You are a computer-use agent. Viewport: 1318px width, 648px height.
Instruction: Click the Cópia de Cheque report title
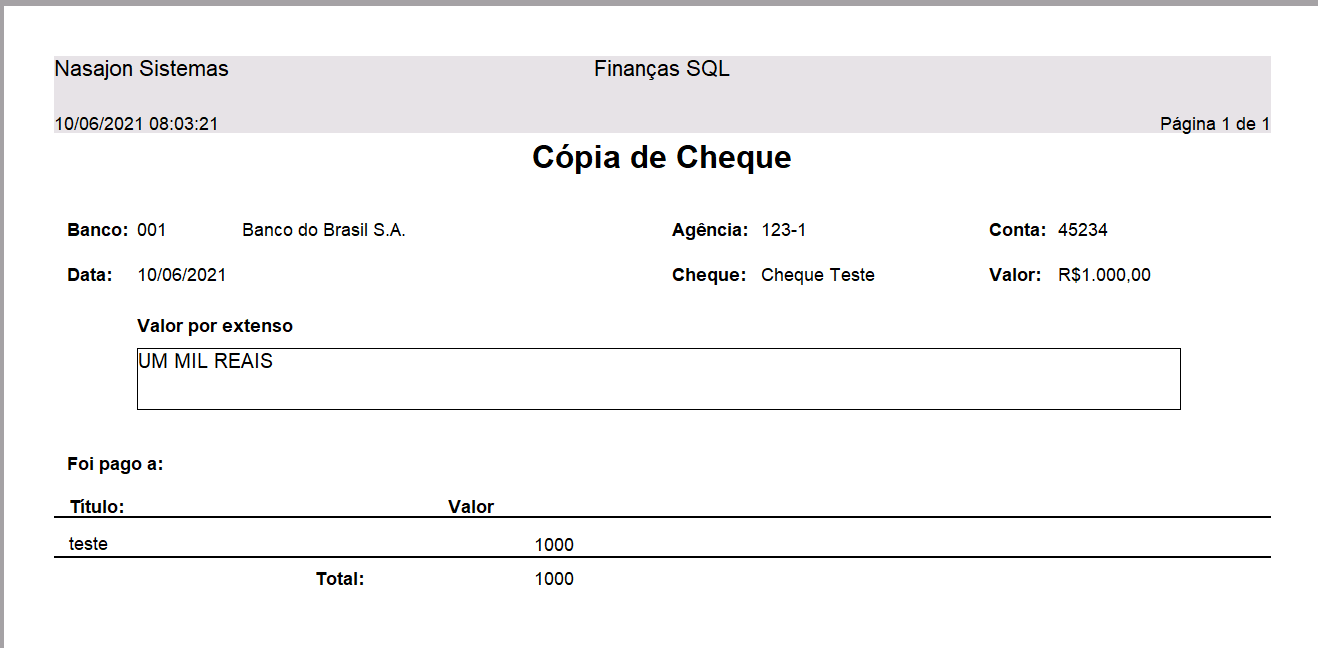(661, 158)
